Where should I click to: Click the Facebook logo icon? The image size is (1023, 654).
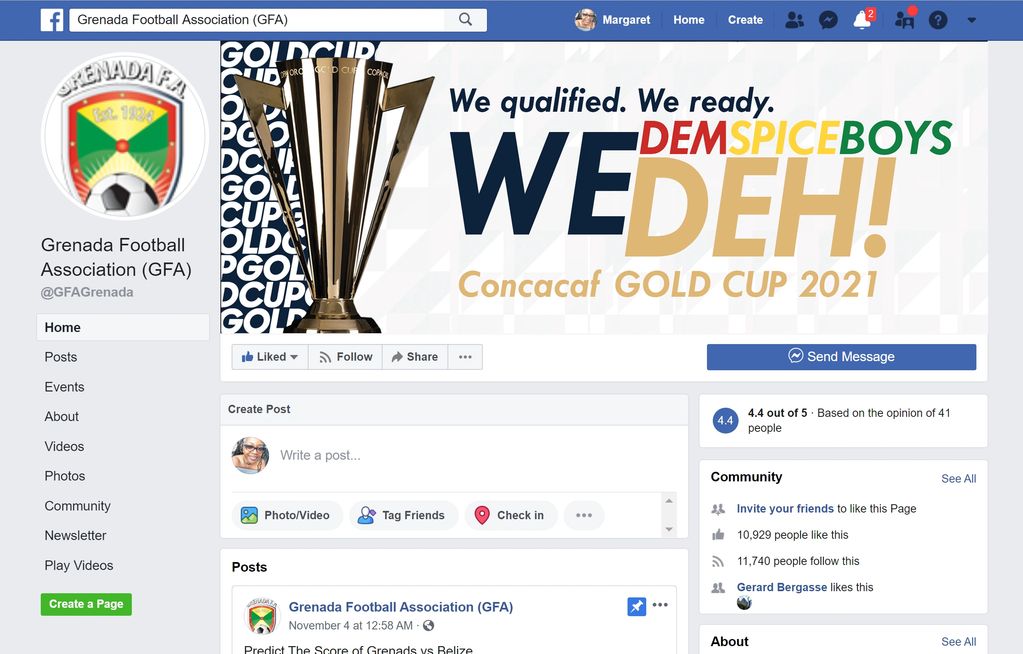tap(52, 20)
